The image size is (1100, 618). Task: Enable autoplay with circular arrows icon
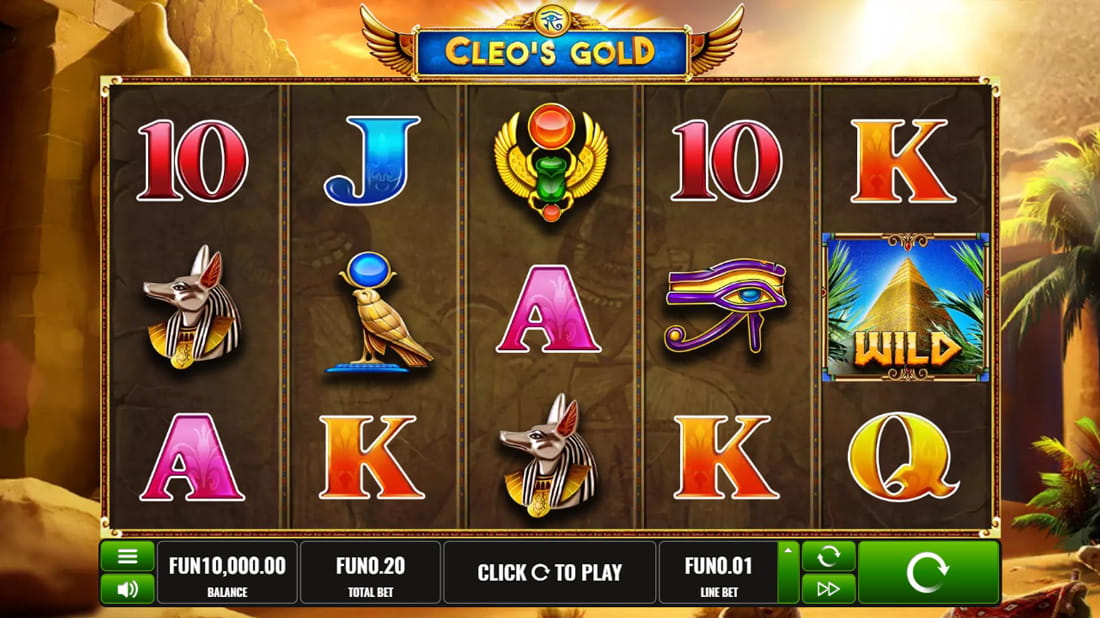829,556
